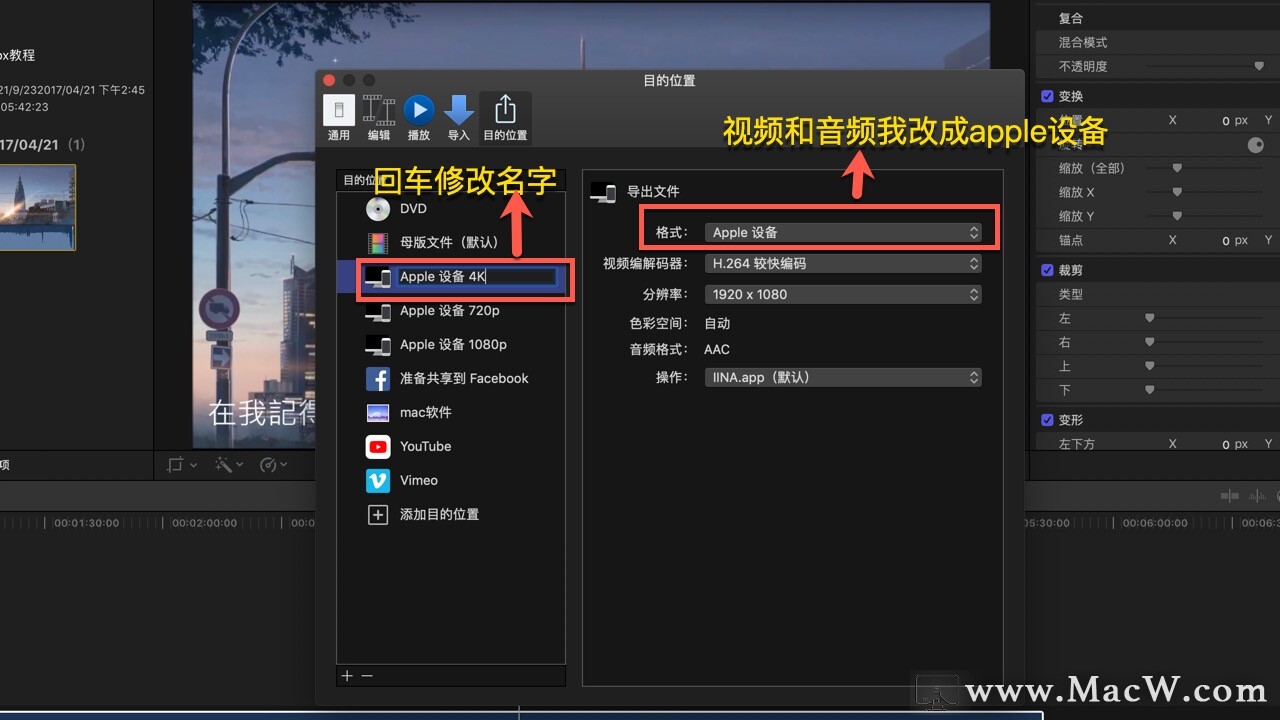Add a destination with the bottom plus button
The height and width of the screenshot is (720, 1280).
347,676
